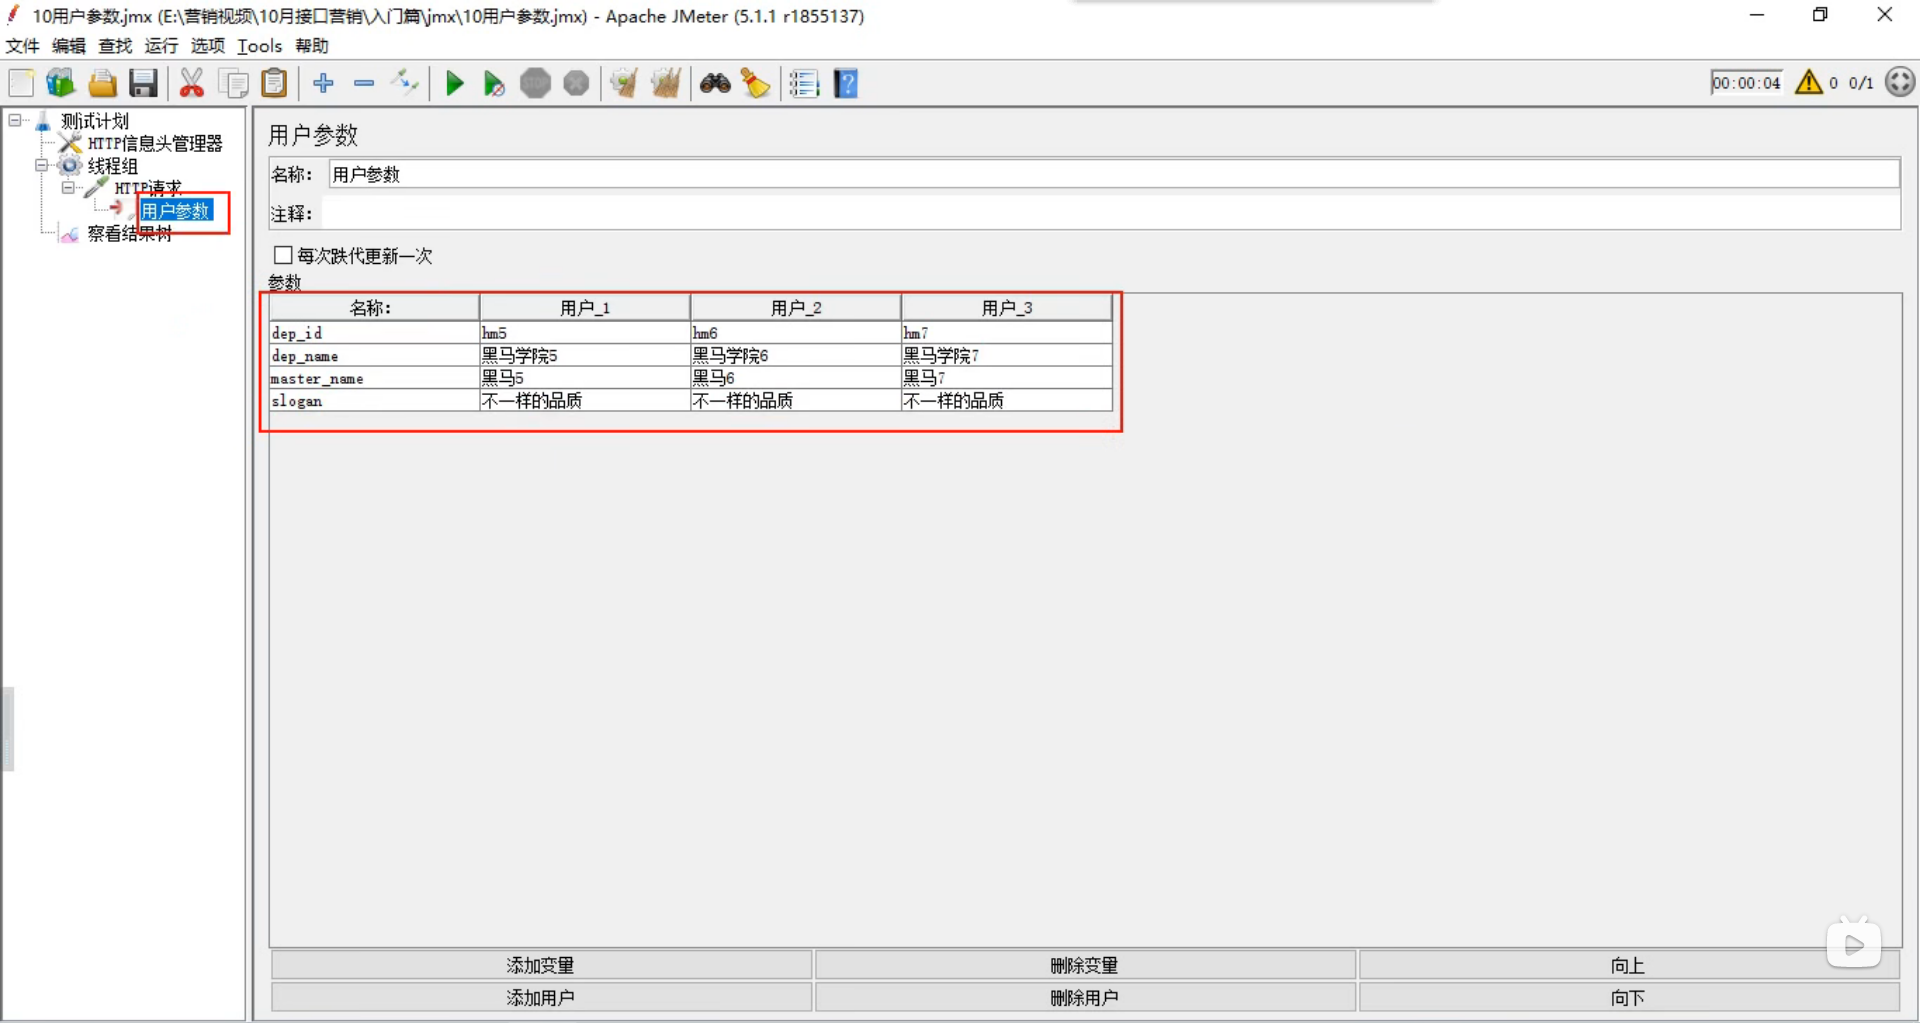Open the 查找 menu
The image size is (1920, 1023).
[115, 46]
